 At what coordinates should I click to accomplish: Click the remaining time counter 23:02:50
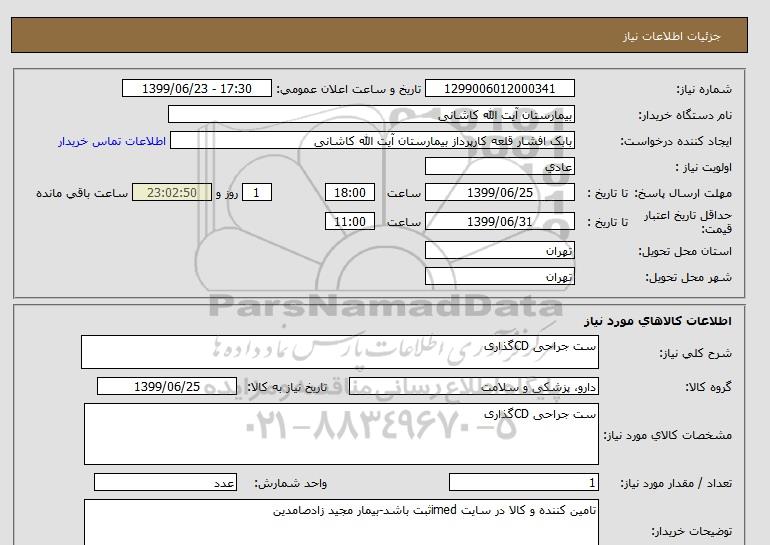(172, 192)
